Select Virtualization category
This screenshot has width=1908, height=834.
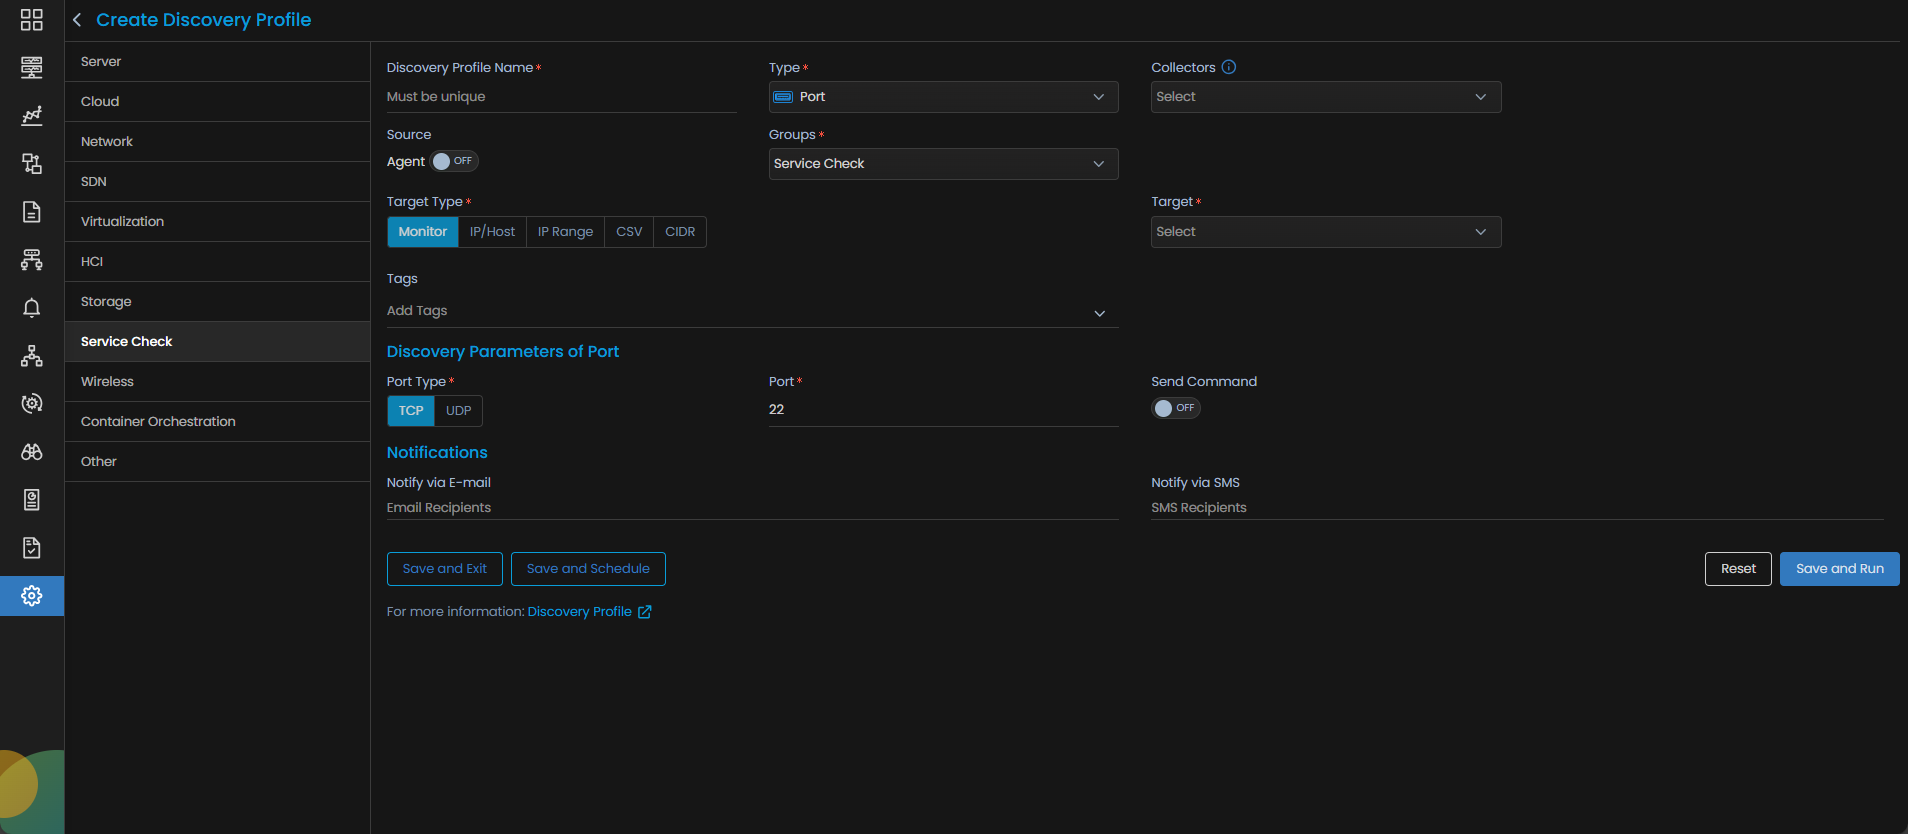pos(217,222)
